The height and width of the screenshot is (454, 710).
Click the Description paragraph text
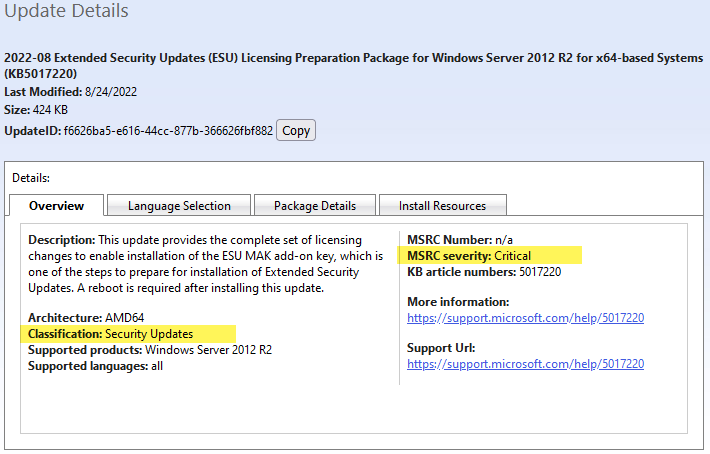pos(206,264)
